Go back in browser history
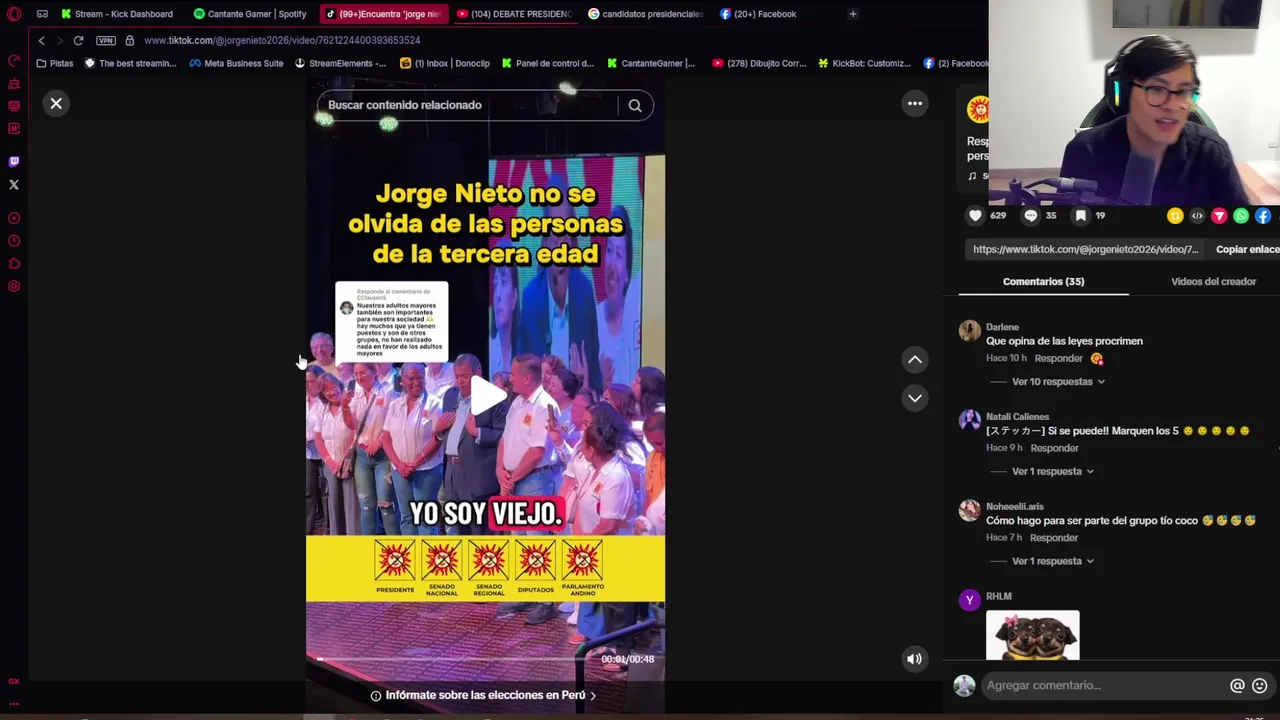 [41, 40]
